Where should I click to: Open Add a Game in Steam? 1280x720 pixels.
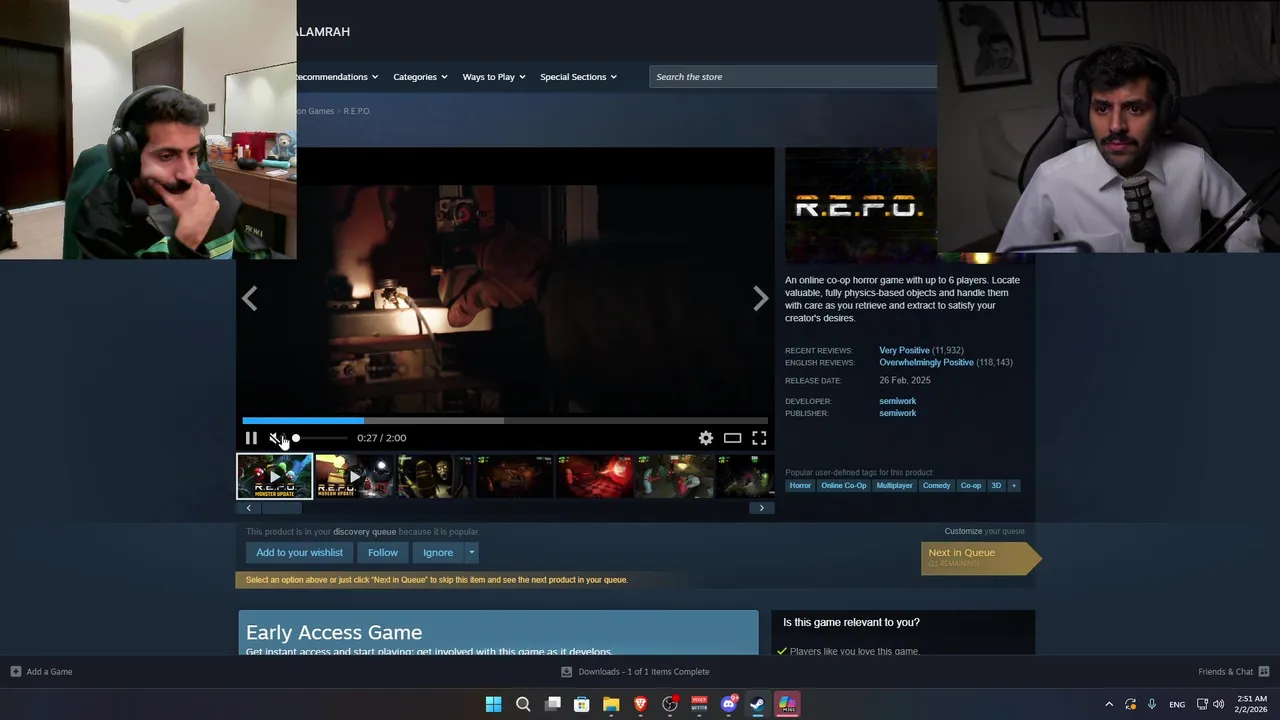point(41,672)
